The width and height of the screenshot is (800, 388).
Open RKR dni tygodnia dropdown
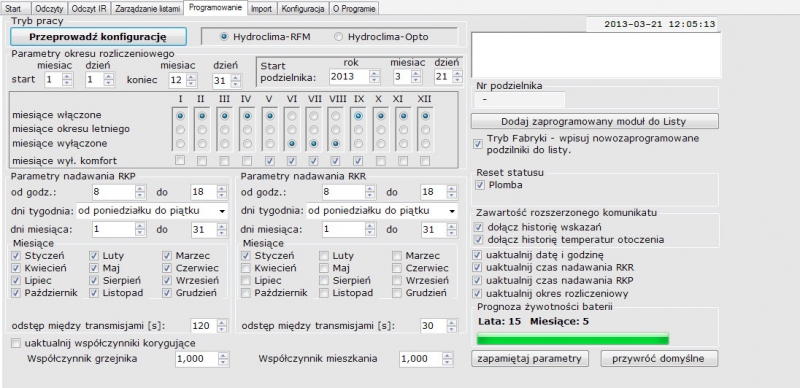coord(382,211)
